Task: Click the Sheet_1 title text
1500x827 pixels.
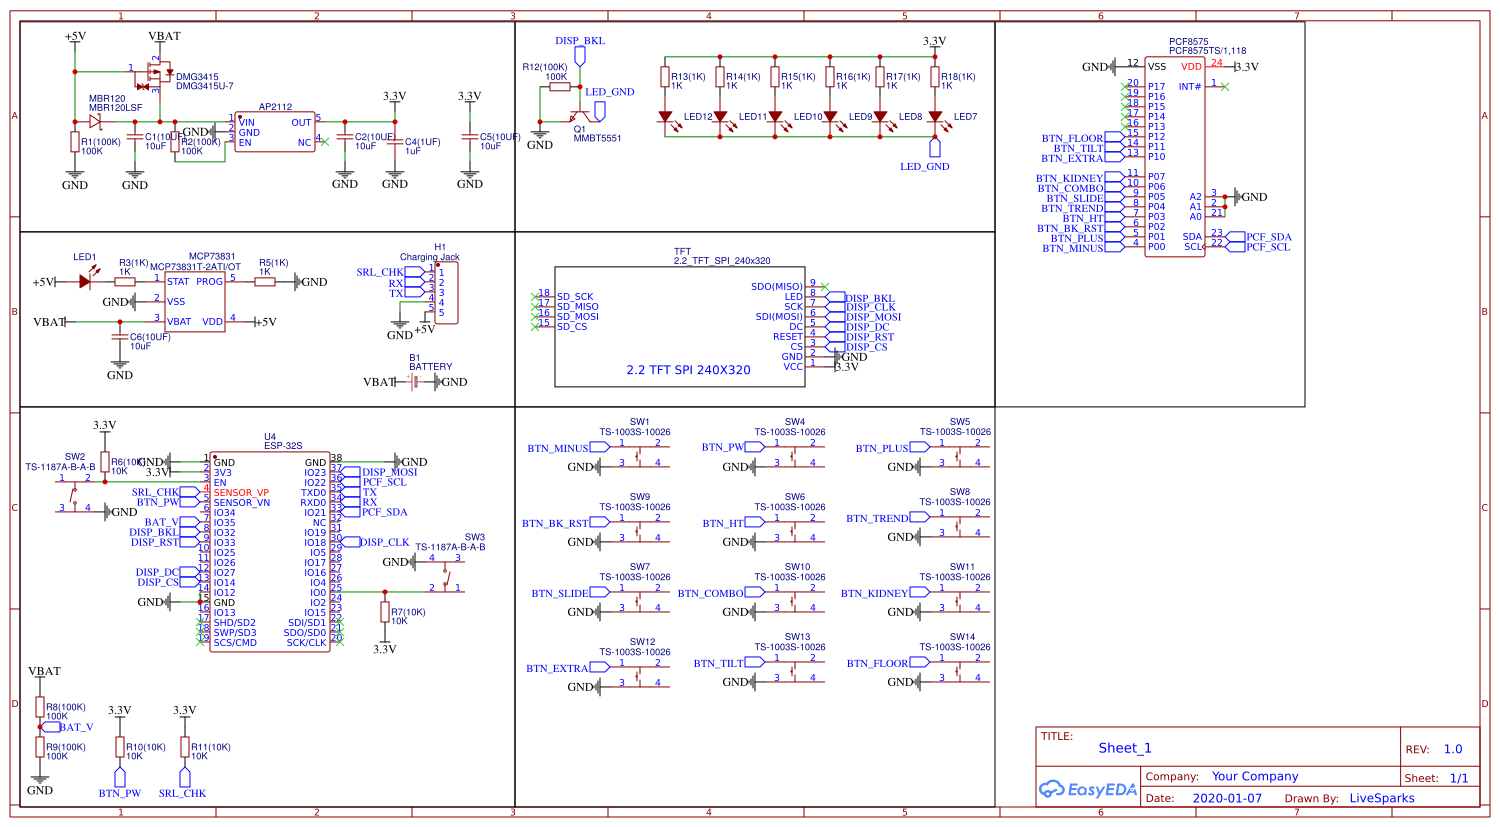Action: [1125, 748]
